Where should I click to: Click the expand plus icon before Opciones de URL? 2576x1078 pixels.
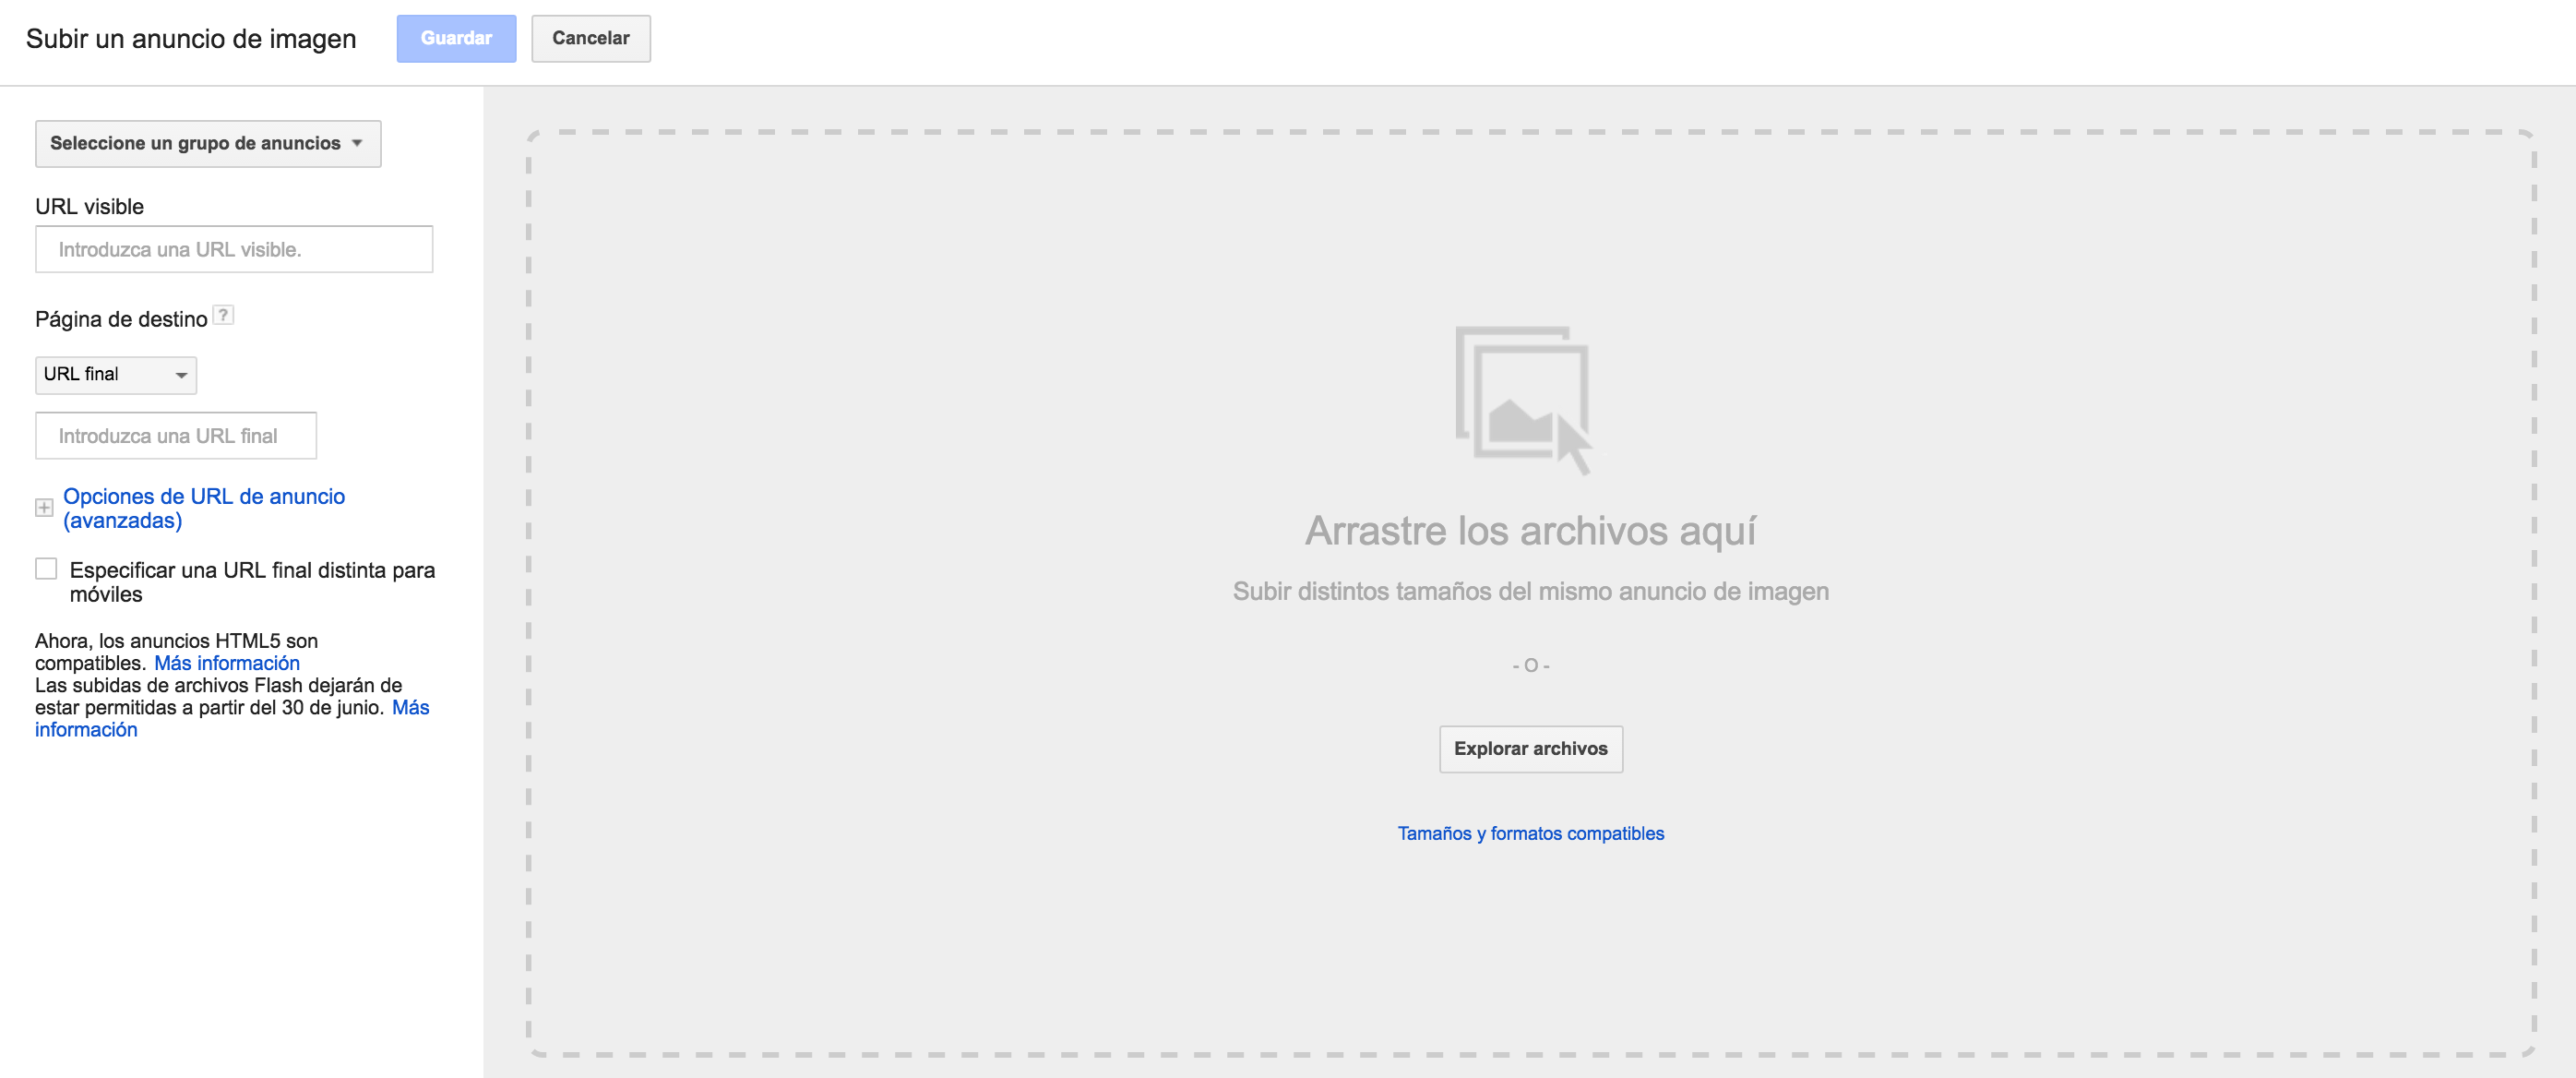pos(43,508)
